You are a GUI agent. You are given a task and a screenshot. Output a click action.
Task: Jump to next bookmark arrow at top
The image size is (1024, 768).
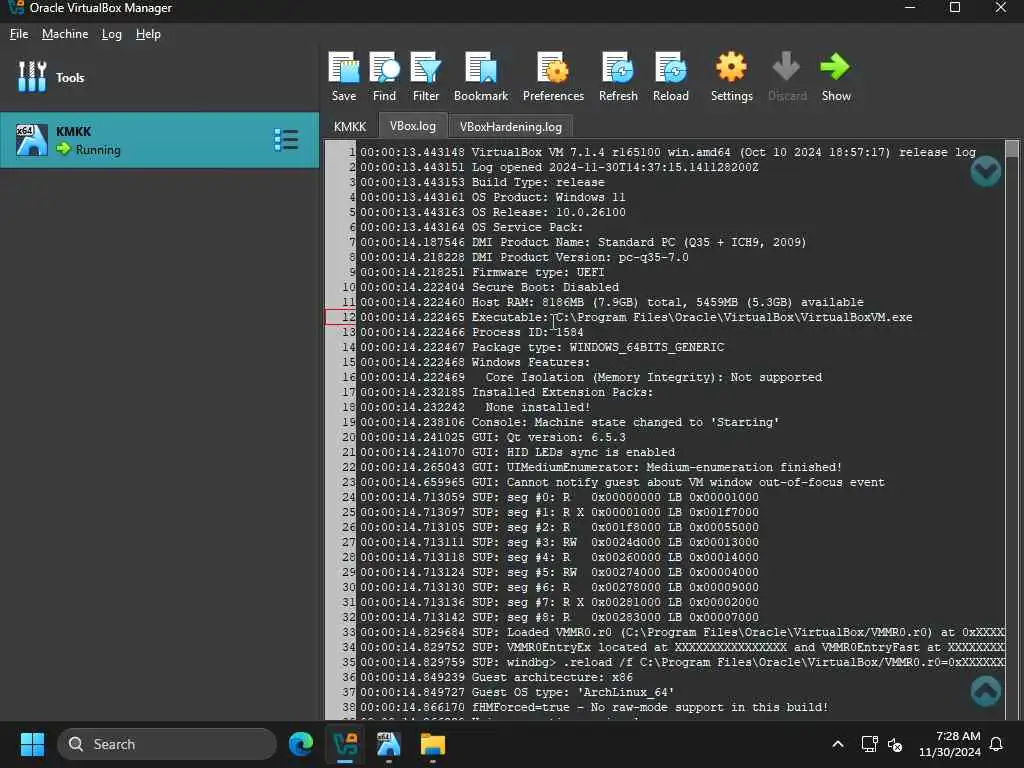point(985,171)
